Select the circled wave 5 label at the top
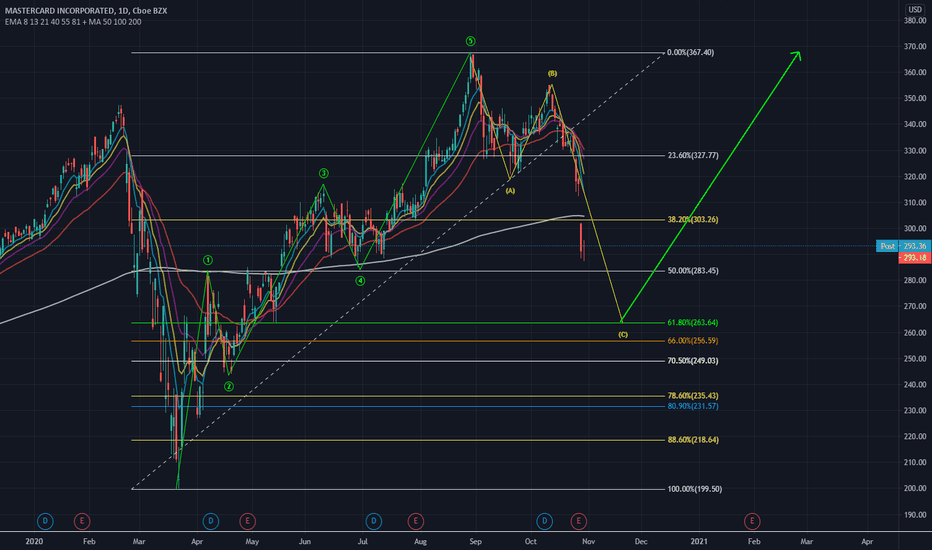Viewport: 932px width, 550px height. tap(471, 41)
